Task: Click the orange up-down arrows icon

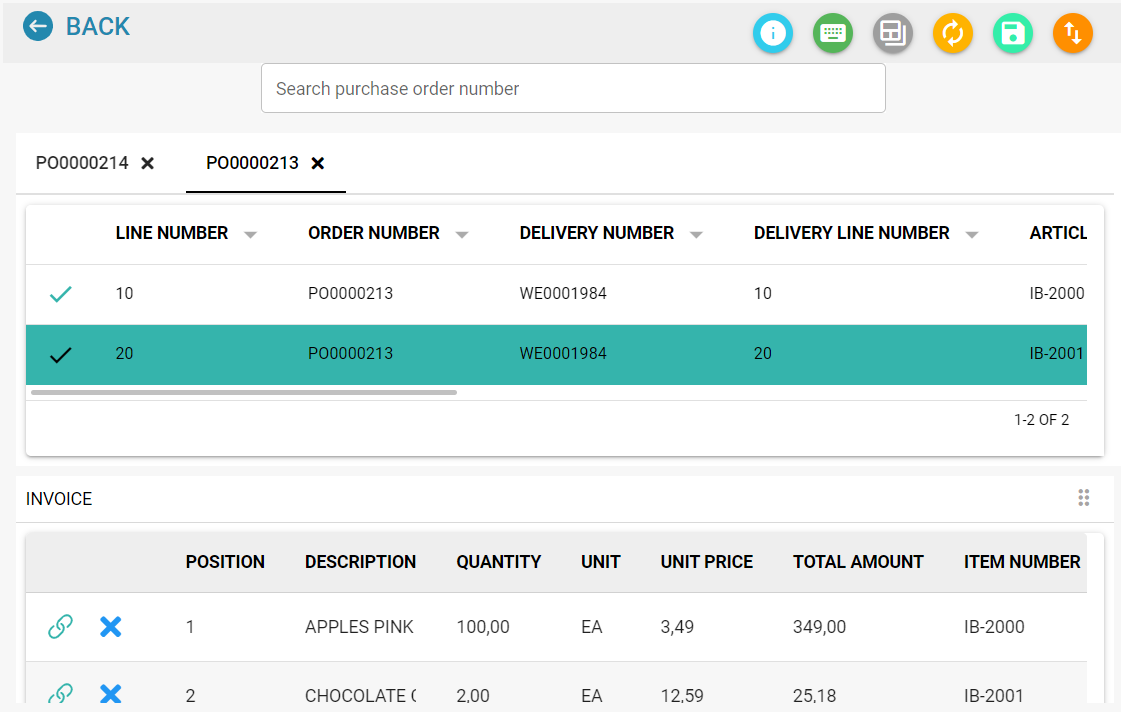Action: (1073, 33)
